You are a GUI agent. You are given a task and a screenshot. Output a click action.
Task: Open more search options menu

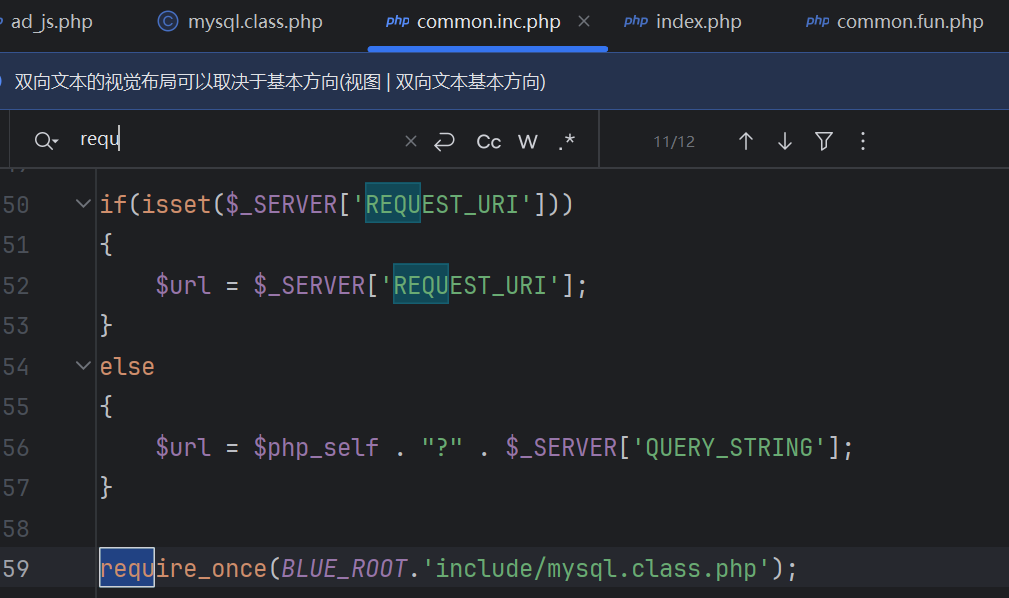click(x=863, y=141)
